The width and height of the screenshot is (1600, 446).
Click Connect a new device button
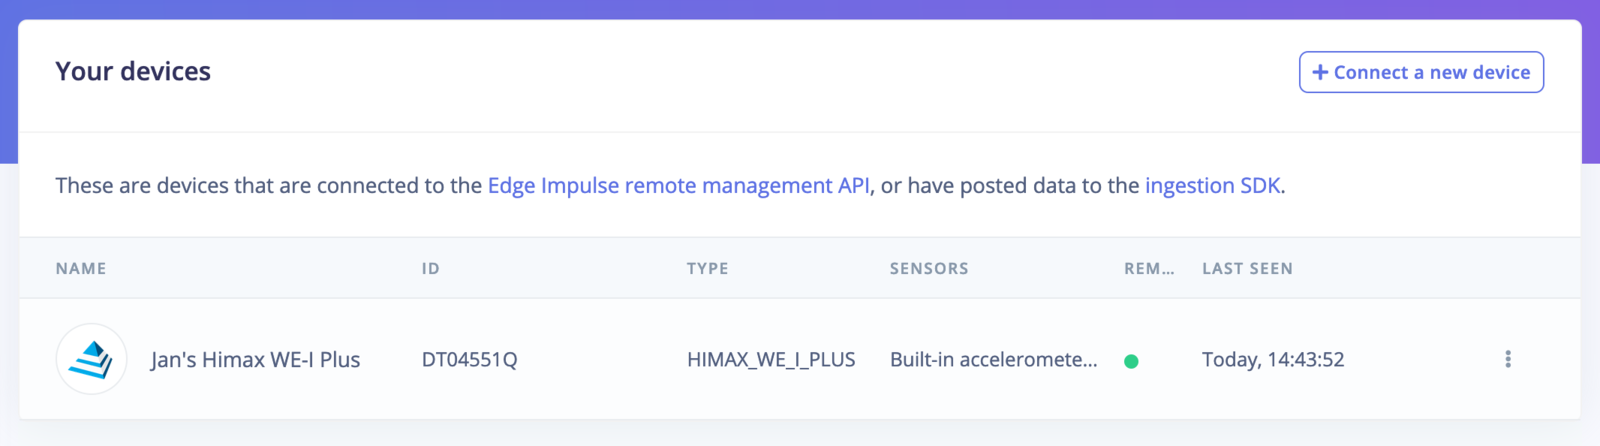(1421, 72)
